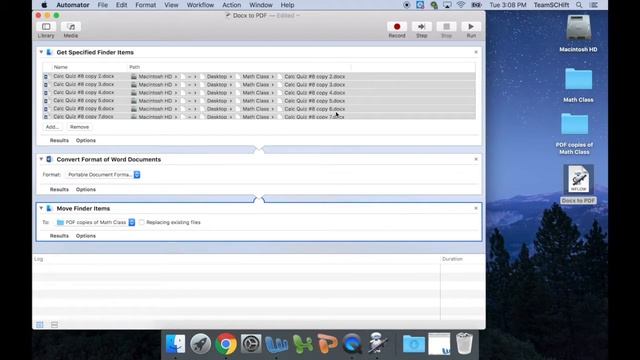Select row Calc Quiz #8 copy 4.docx
Viewport: 640px width, 360px height.
pos(259,93)
